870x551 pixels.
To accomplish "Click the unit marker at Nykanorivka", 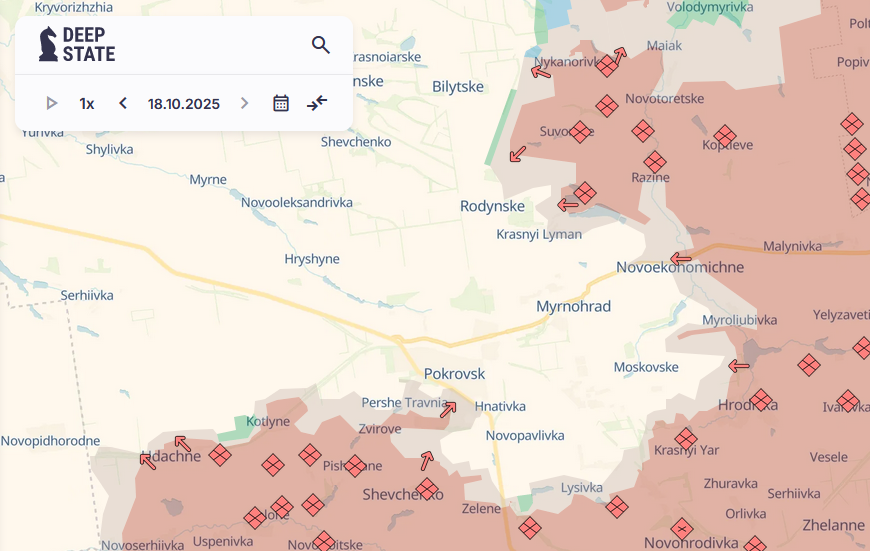I will pos(607,66).
